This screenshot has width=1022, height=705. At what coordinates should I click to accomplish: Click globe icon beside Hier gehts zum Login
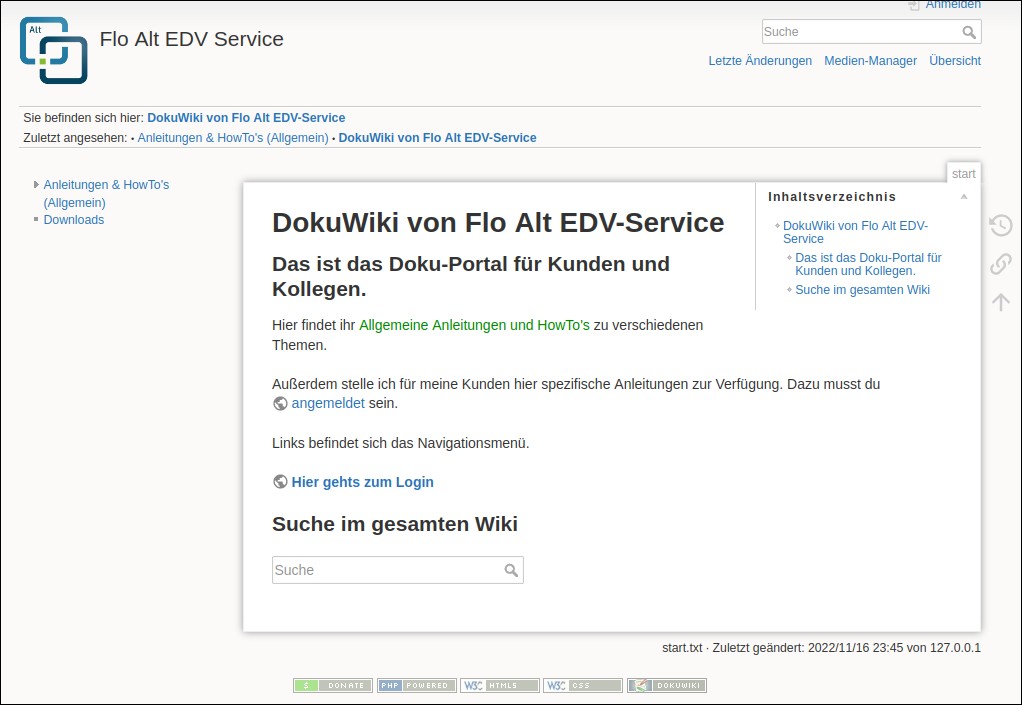pos(280,482)
